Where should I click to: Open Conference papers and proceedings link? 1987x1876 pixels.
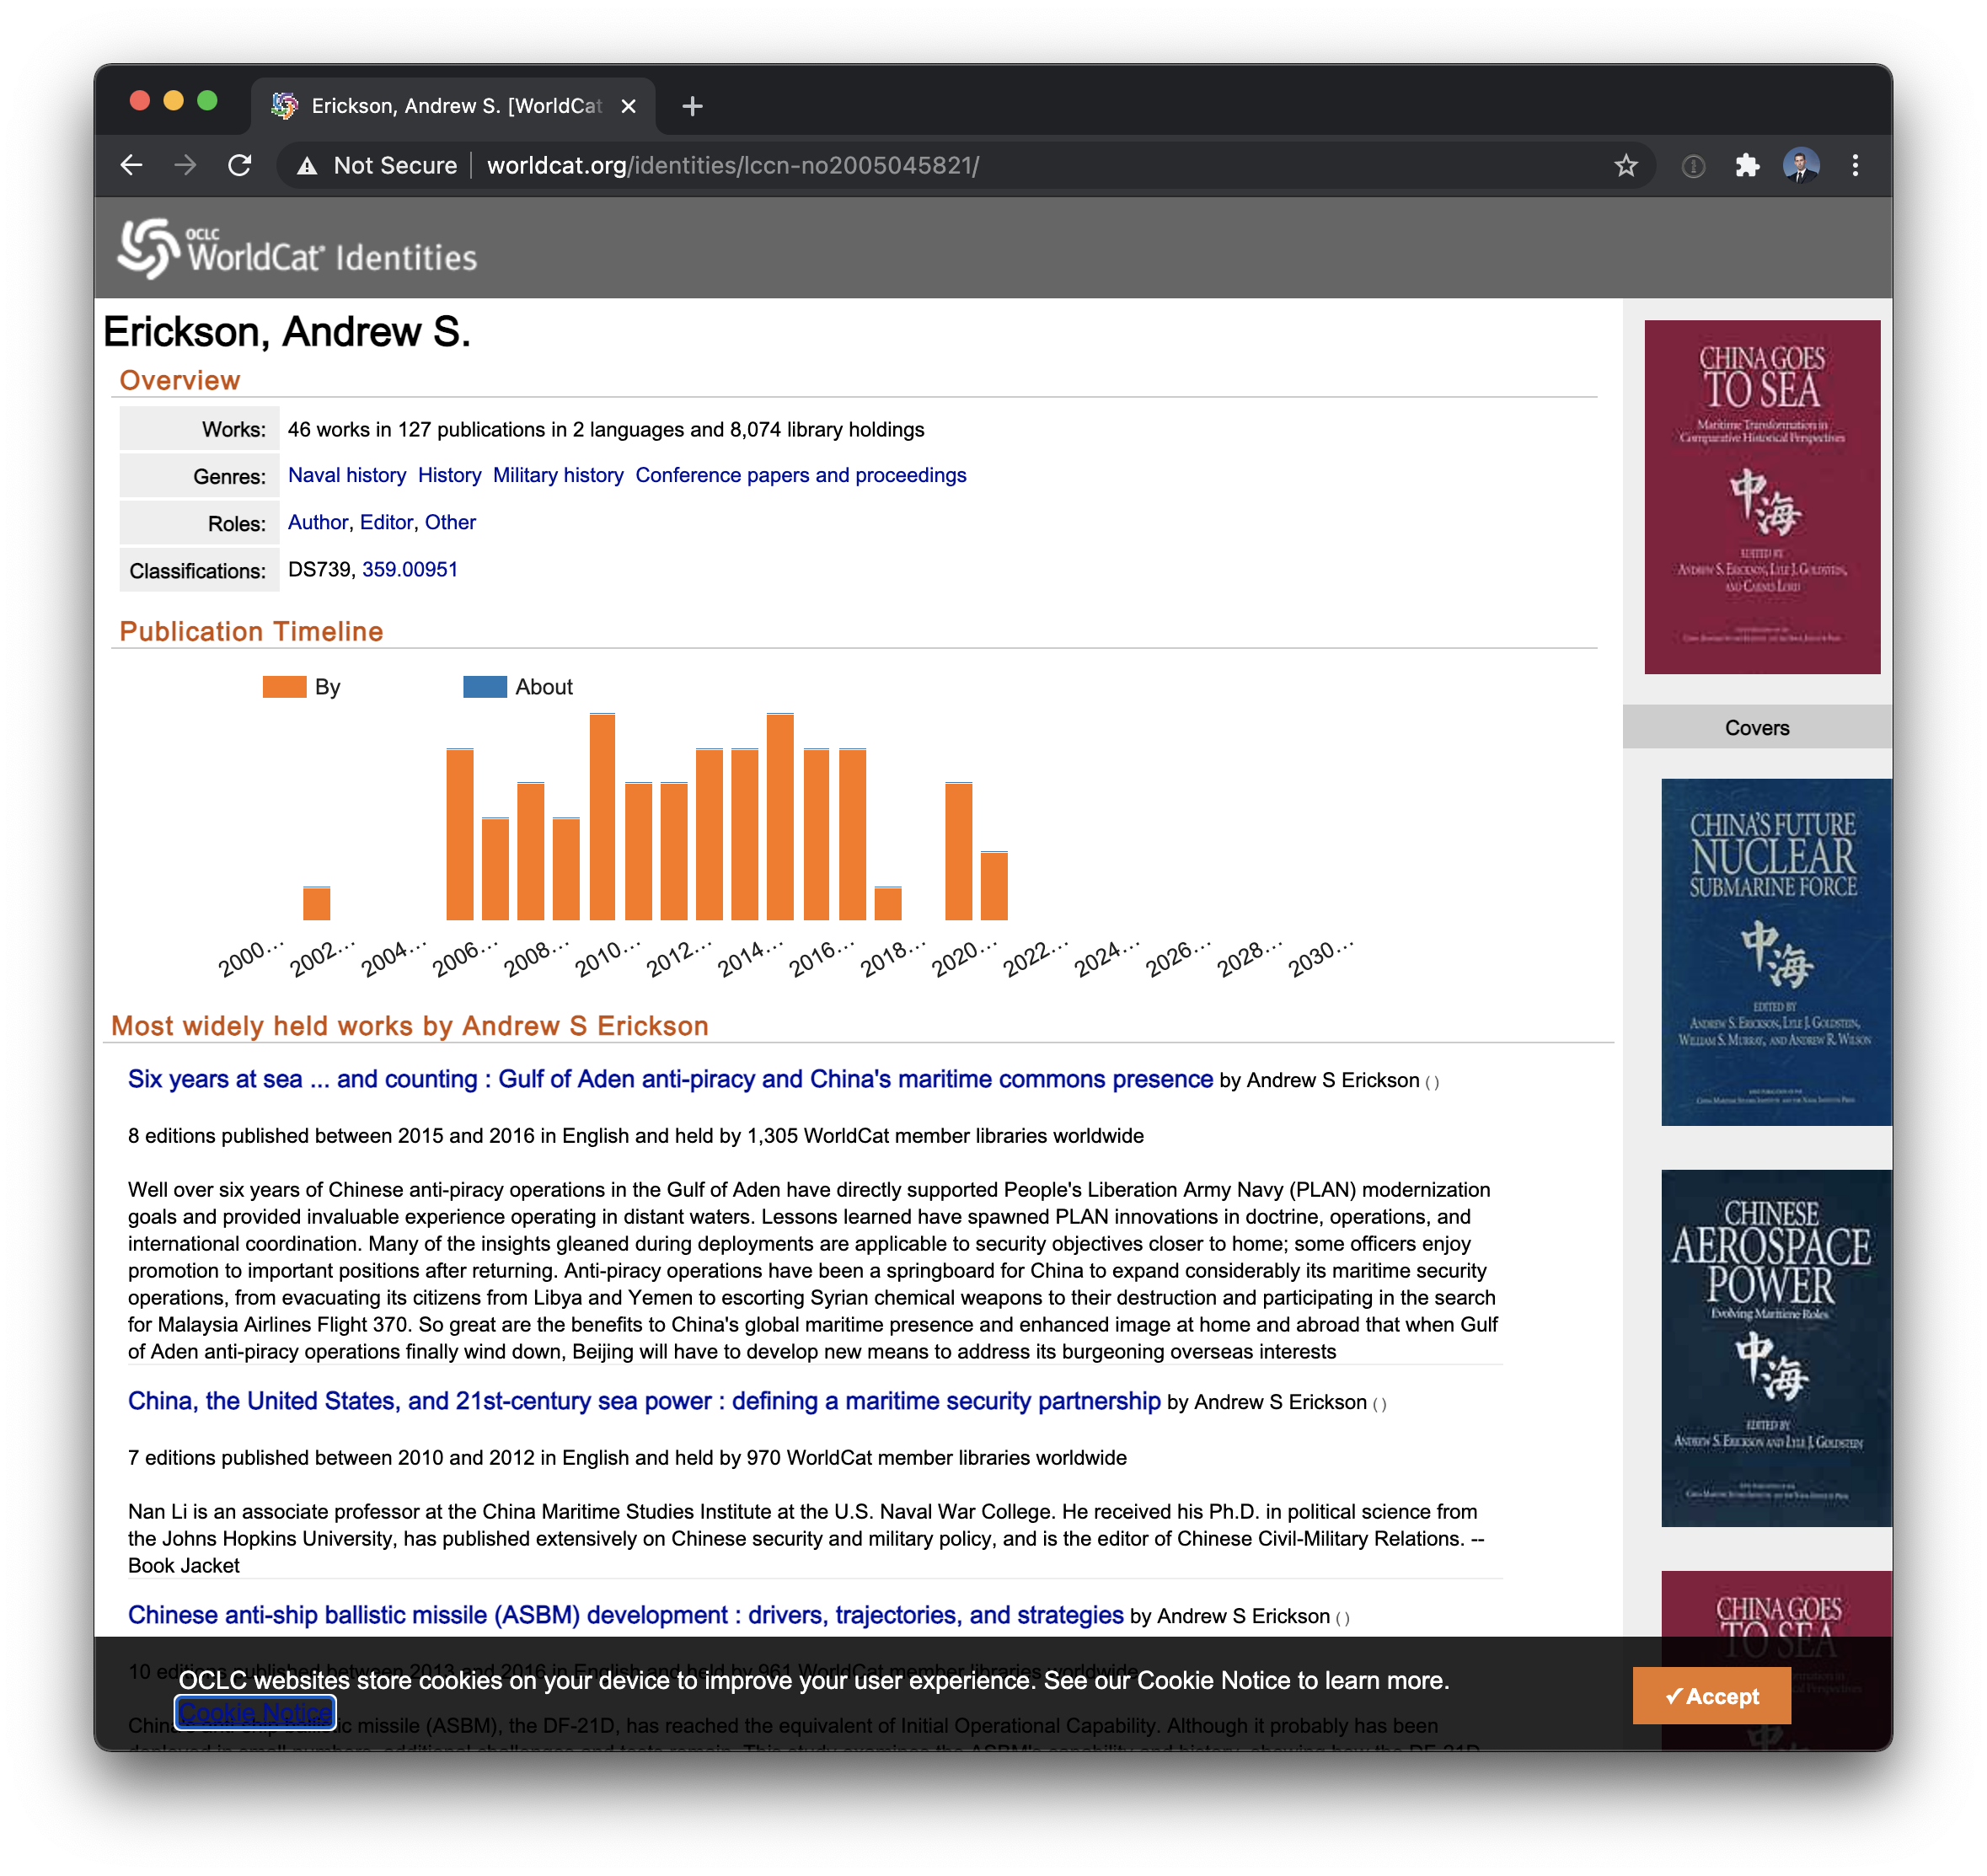tap(801, 475)
